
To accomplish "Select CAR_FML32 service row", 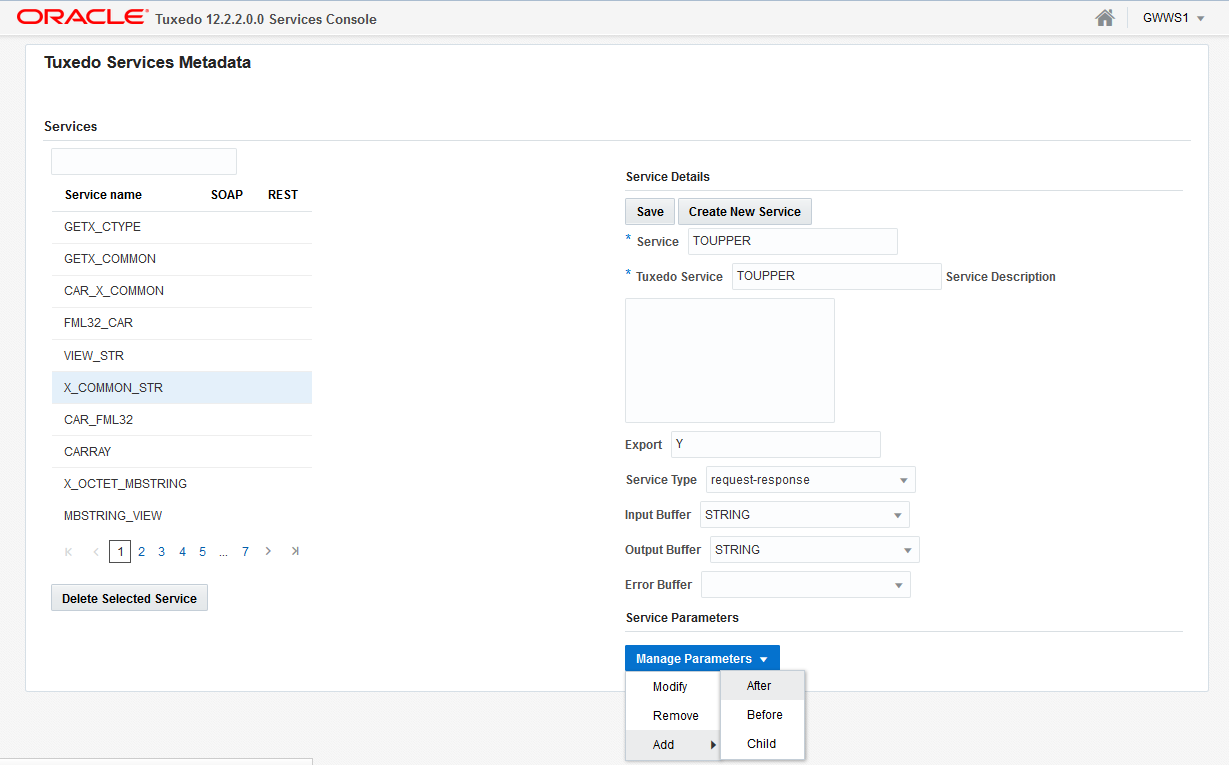I will click(x=182, y=419).
